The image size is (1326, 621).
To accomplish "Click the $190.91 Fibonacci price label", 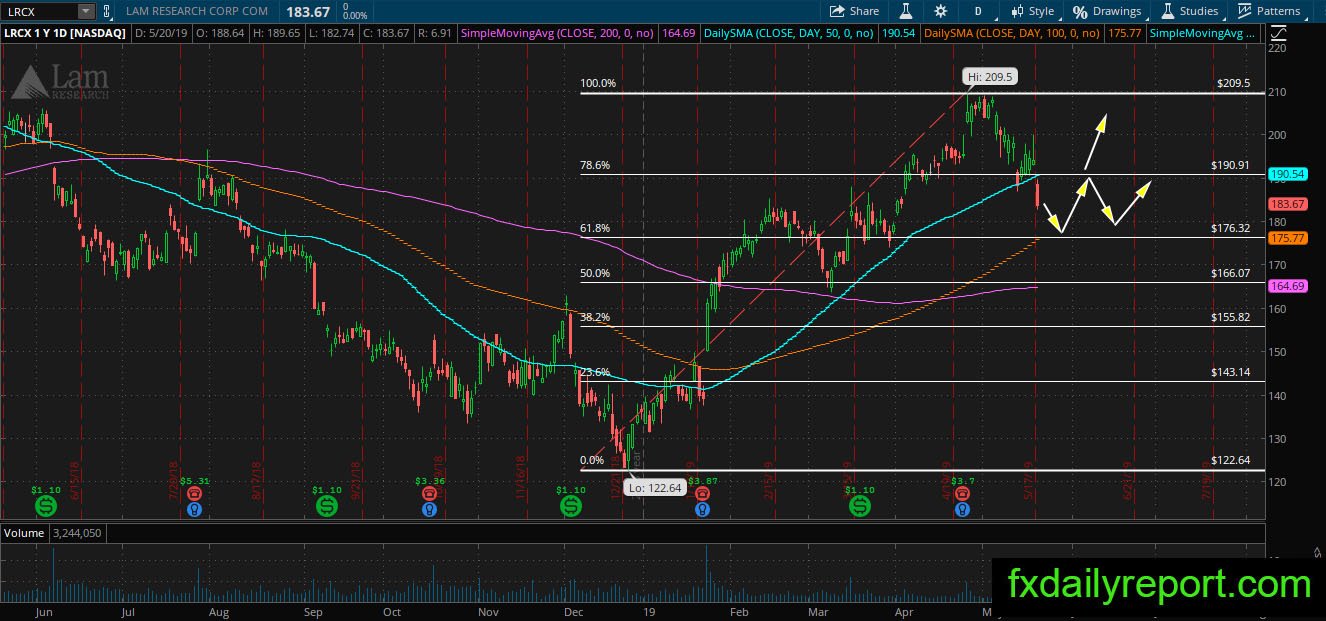I will 1233,166.
